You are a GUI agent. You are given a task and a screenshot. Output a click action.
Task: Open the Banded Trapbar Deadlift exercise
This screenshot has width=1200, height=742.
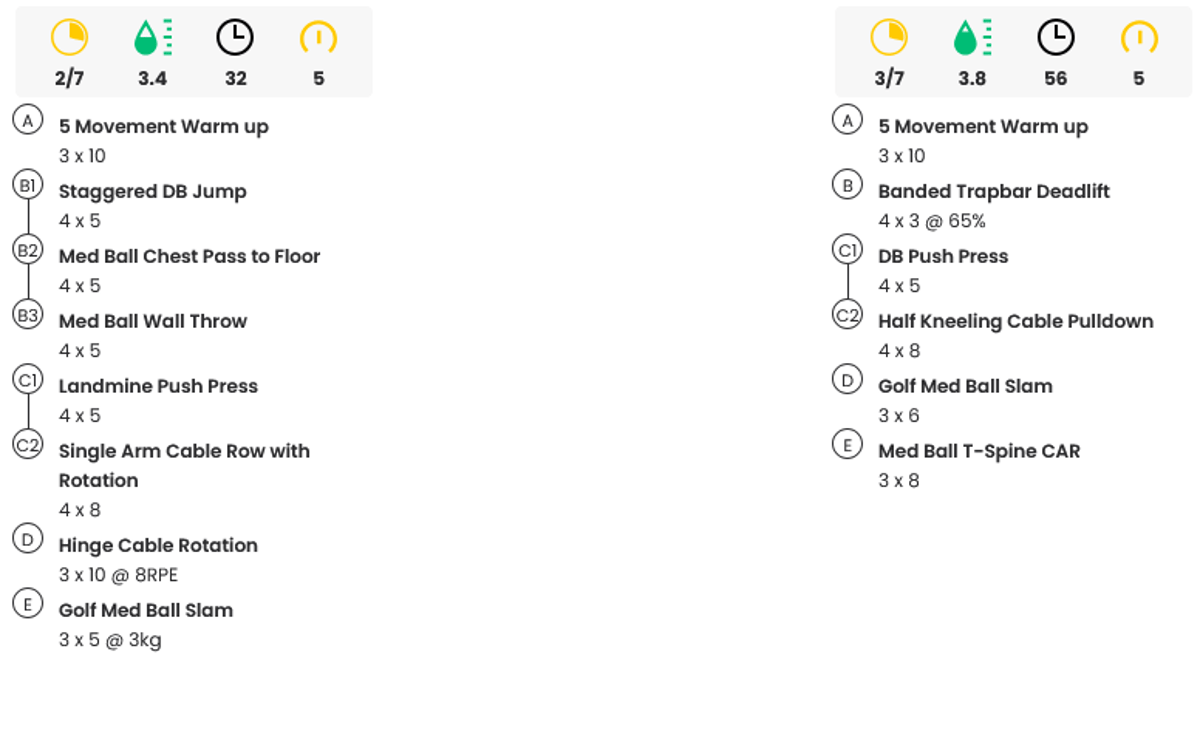click(993, 192)
